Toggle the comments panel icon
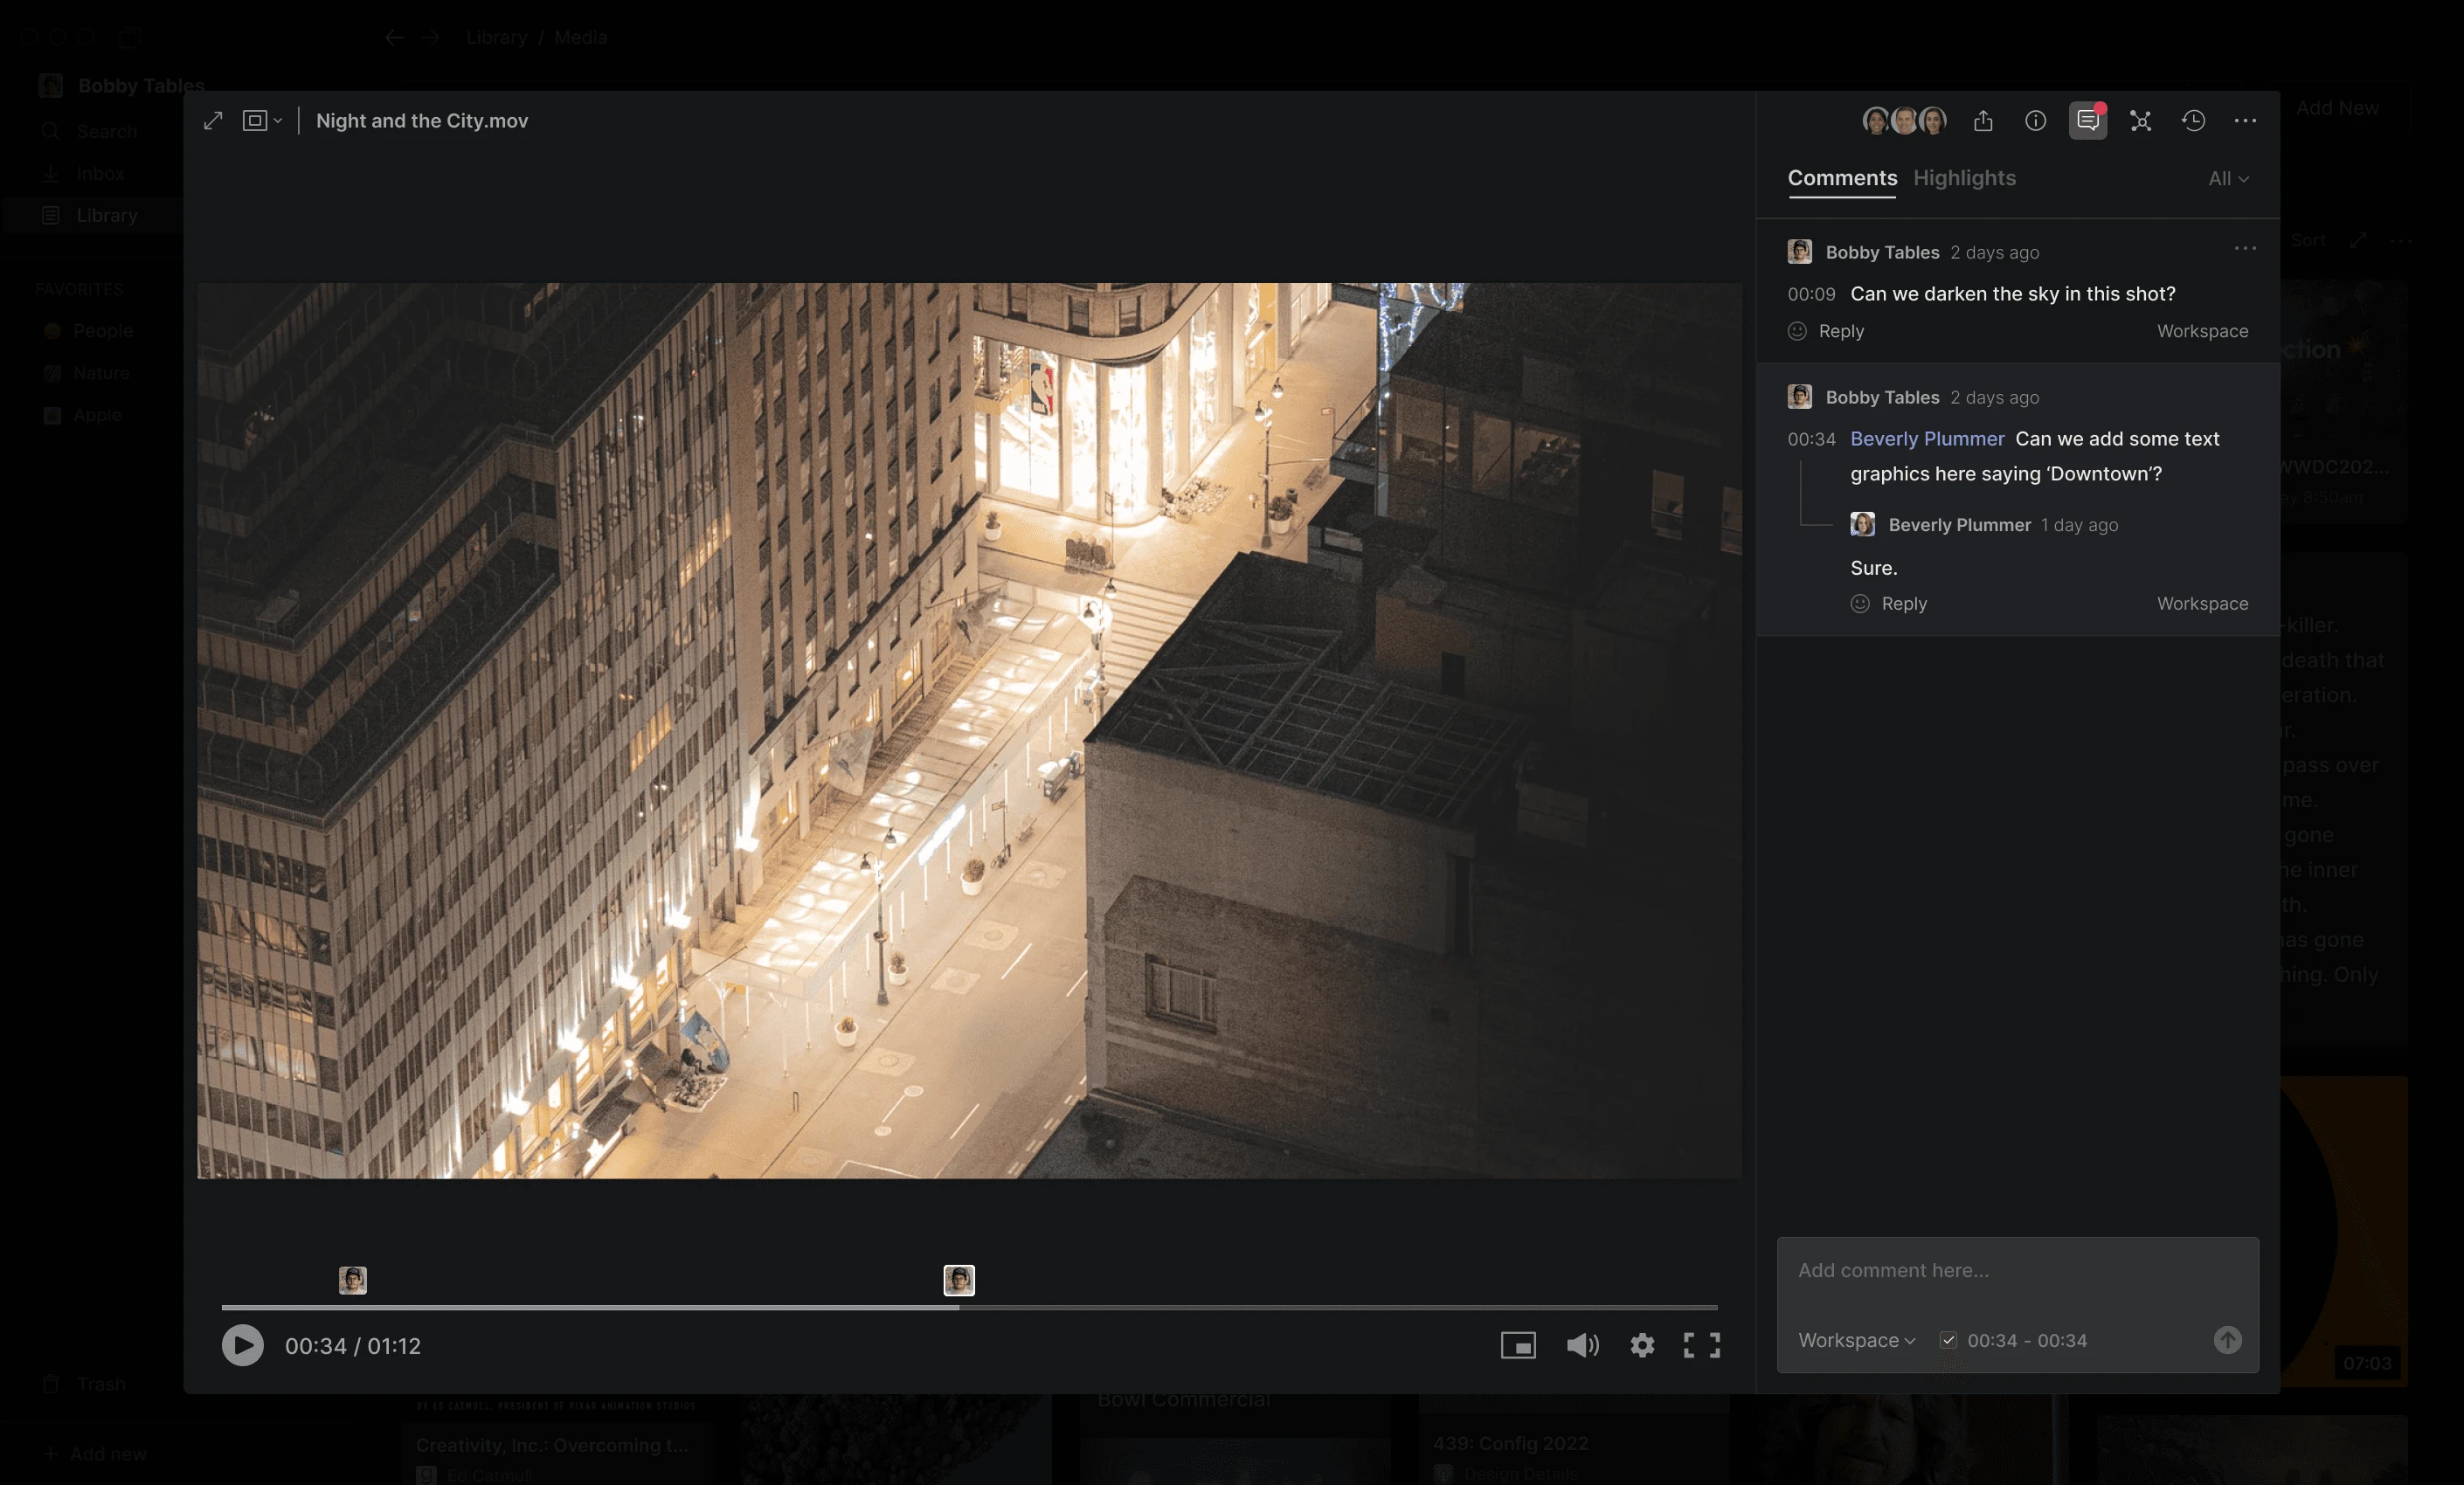The image size is (2464, 1485). click(2087, 121)
